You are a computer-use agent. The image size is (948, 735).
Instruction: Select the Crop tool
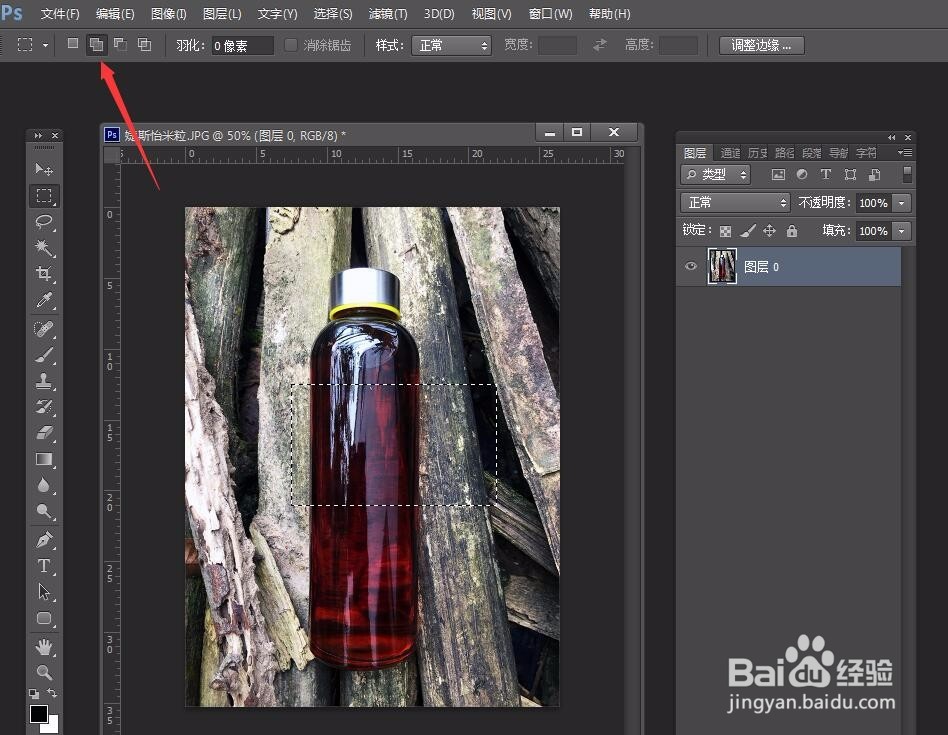(x=44, y=274)
